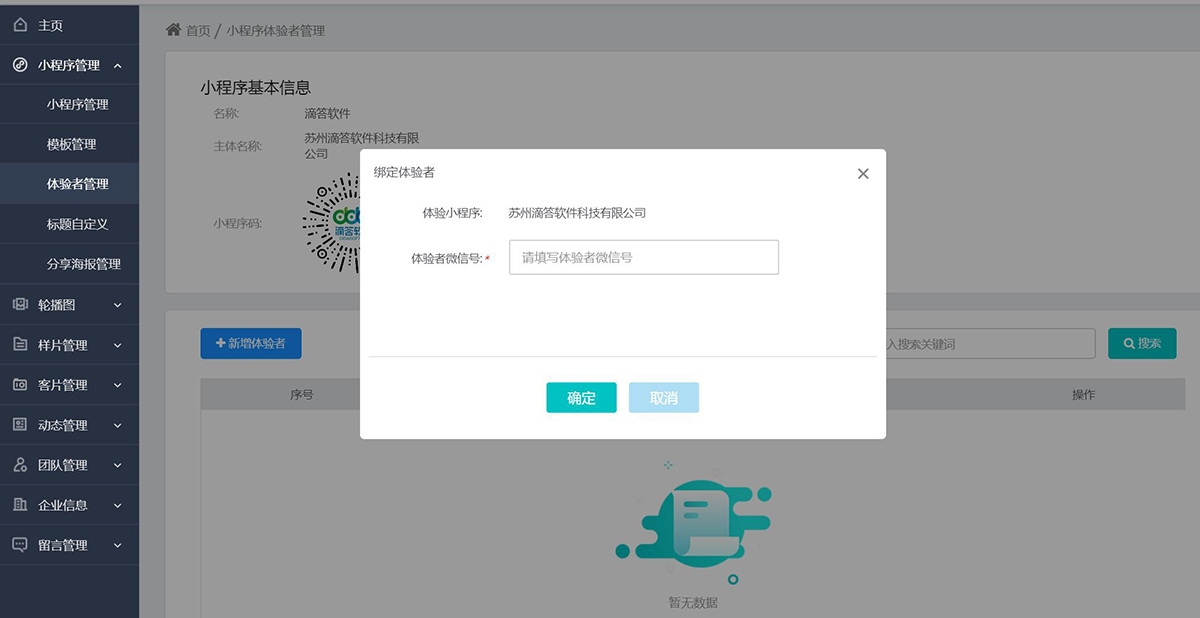The height and width of the screenshot is (618, 1200).
Task: Click the home icon in the breadcrumb
Action: click(173, 30)
